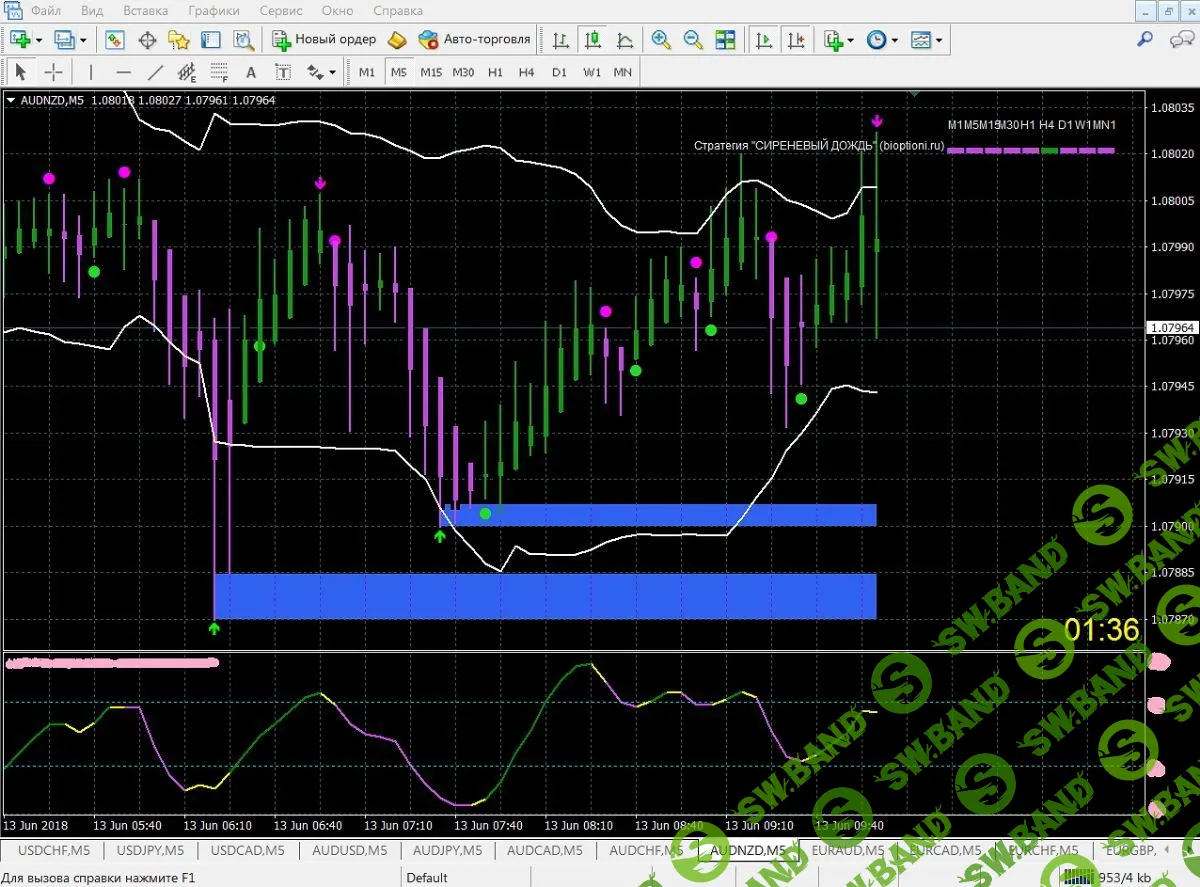Expand the chart periodicity clock dropdown
This screenshot has width=1200, height=887.
coord(894,40)
